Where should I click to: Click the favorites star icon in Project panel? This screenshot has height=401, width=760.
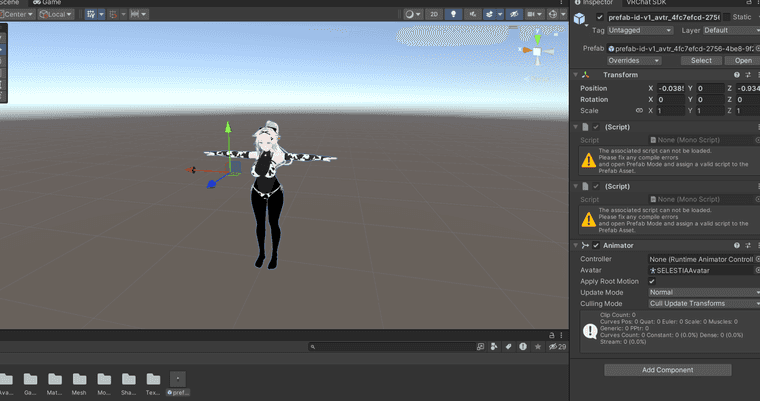[x=538, y=347]
